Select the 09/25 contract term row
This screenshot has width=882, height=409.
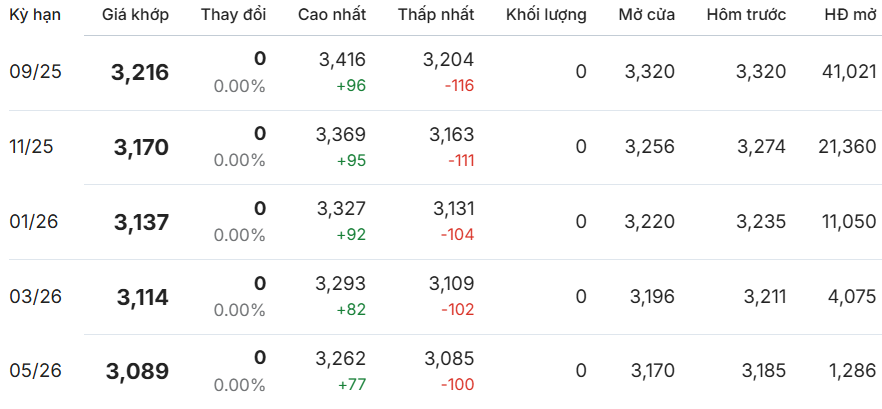441,73
